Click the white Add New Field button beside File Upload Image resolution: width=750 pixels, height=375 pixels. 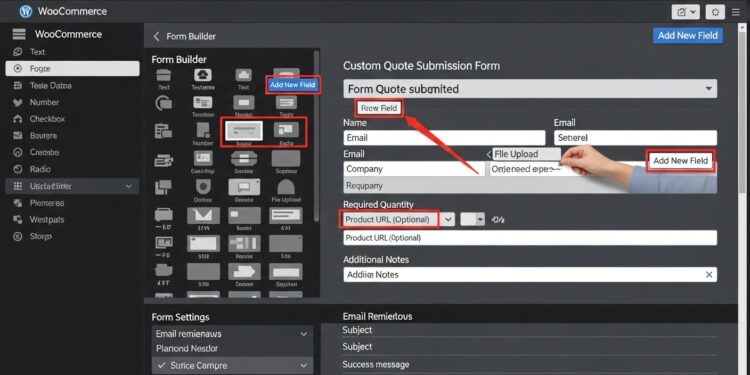680,161
